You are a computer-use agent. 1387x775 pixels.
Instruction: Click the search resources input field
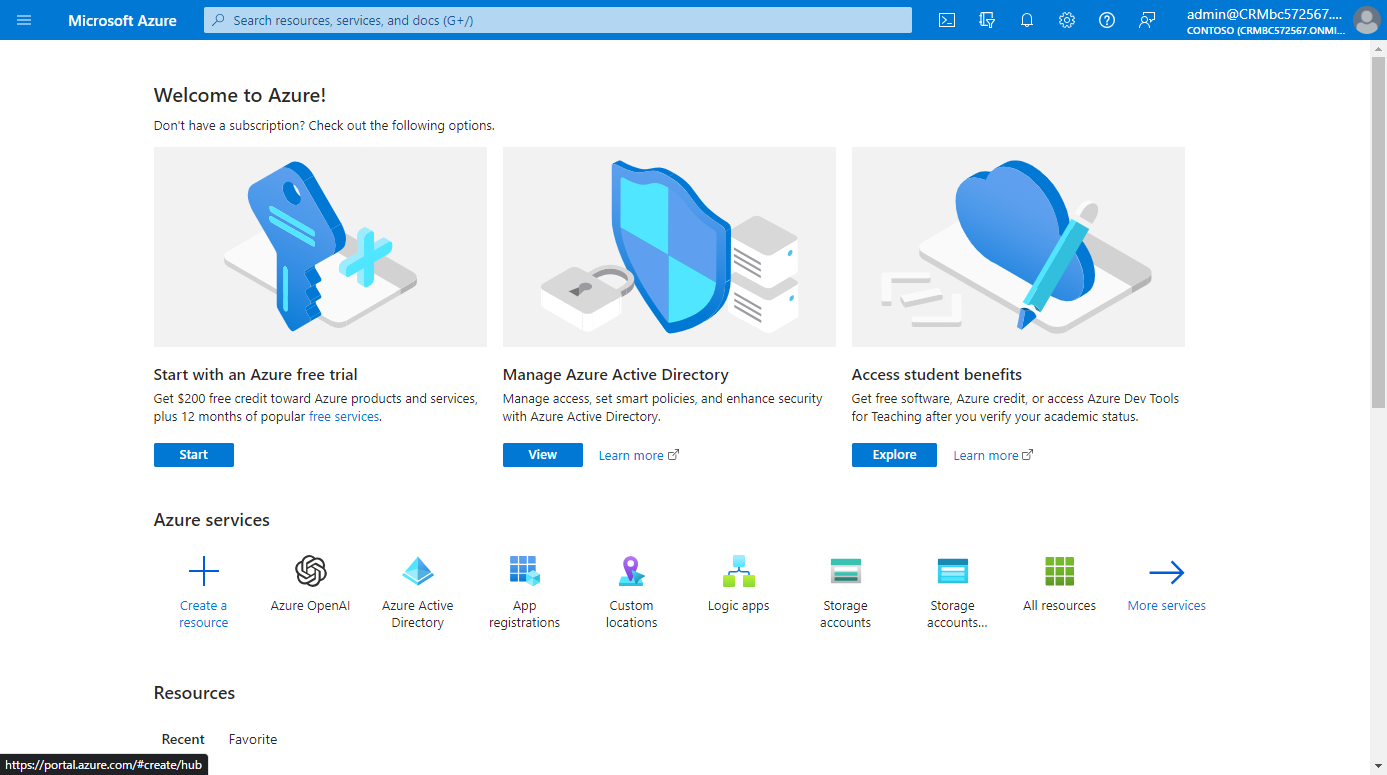coord(556,19)
